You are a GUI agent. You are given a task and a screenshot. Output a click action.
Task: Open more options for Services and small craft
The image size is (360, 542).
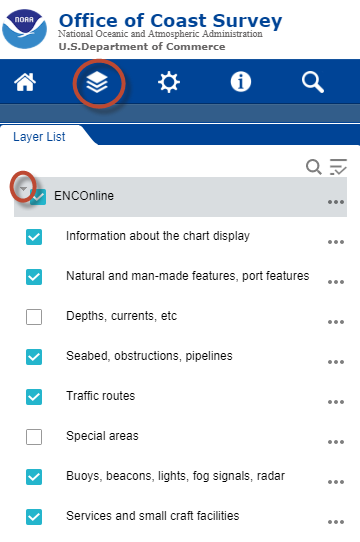335,522
